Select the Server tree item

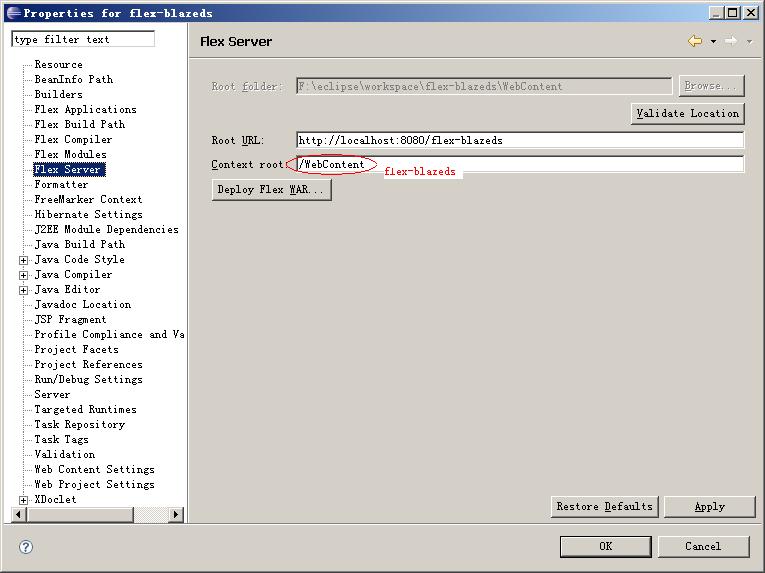click(x=52, y=394)
